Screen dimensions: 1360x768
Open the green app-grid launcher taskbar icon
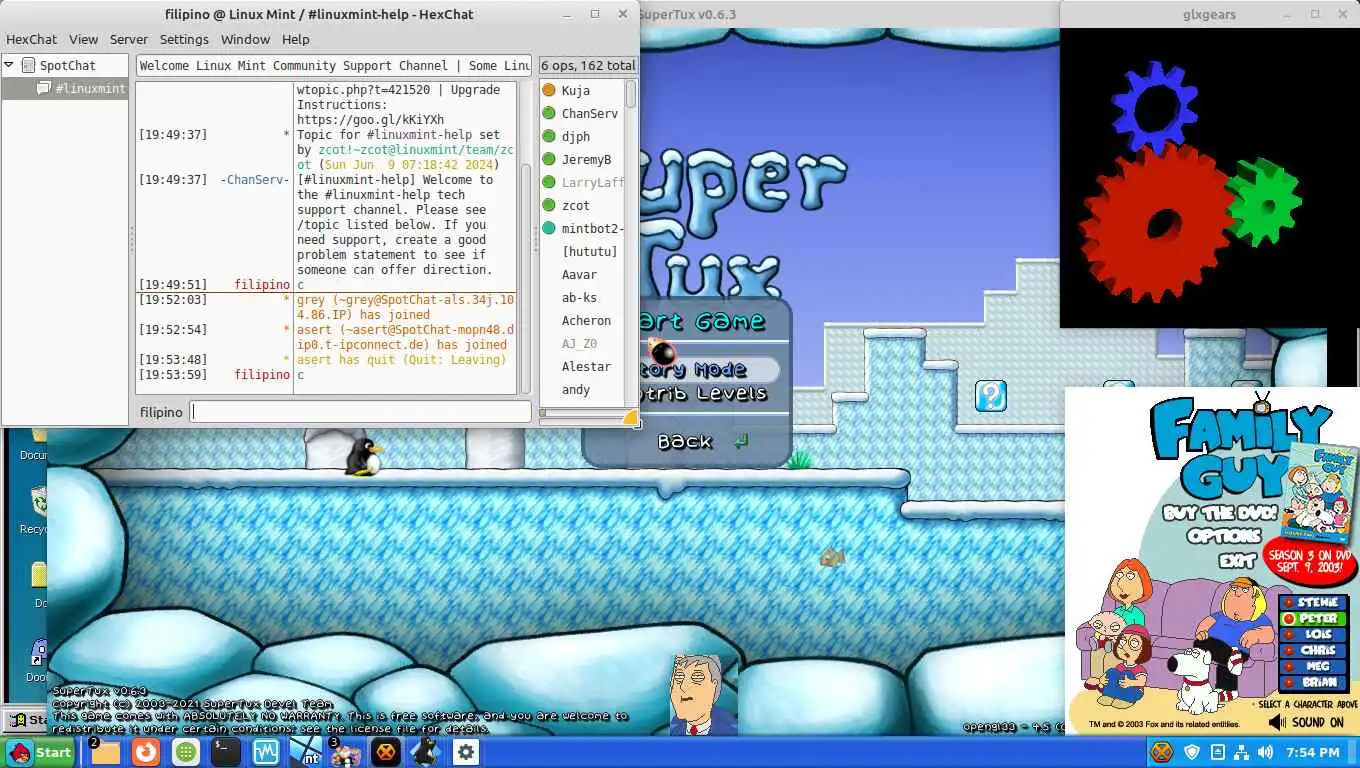pyautogui.click(x=186, y=752)
